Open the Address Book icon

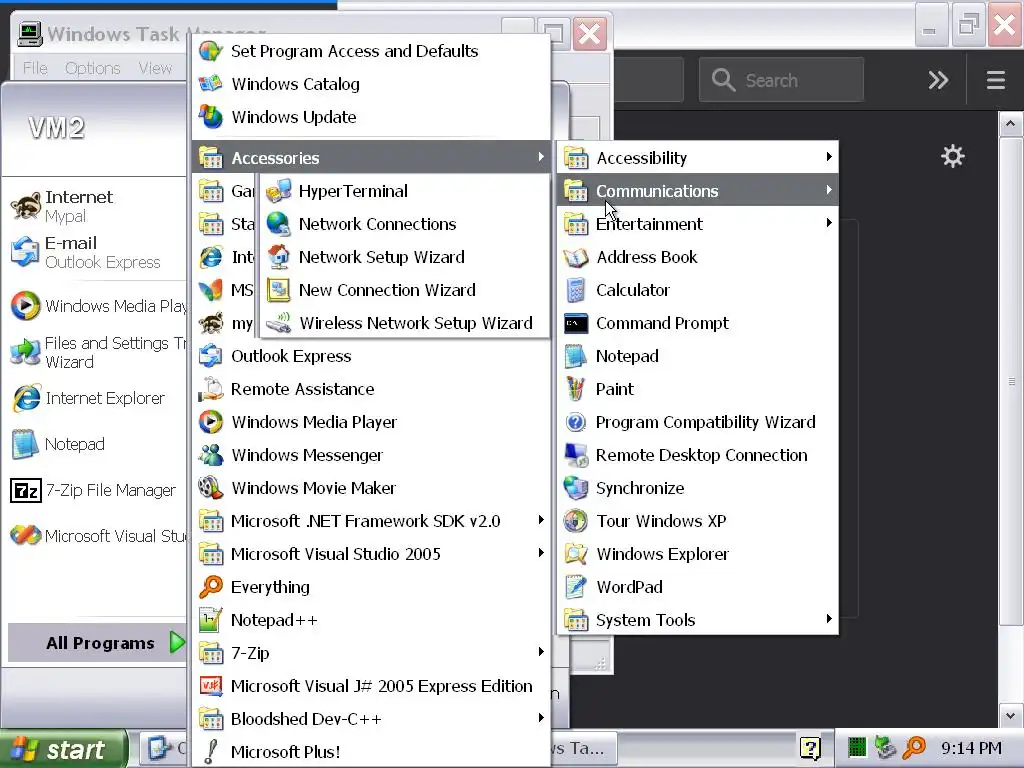tap(576, 257)
